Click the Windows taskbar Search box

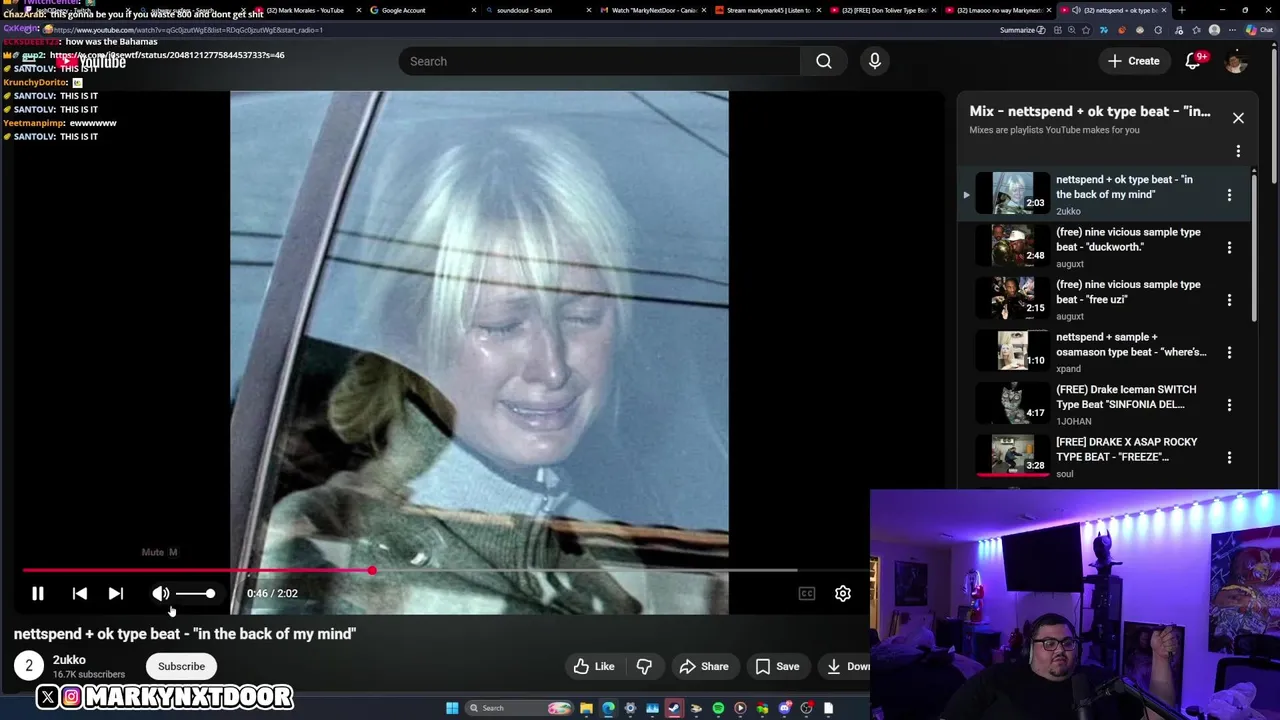(x=520, y=708)
